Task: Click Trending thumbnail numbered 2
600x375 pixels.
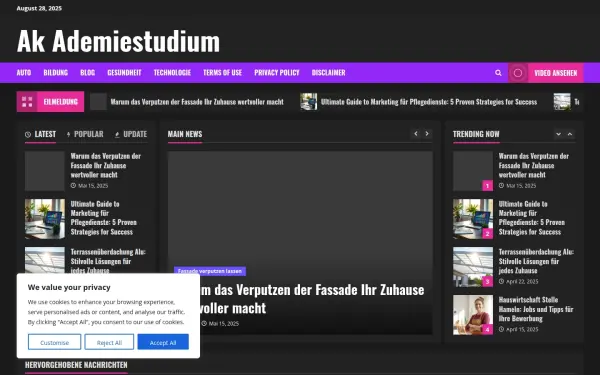Action: pyautogui.click(x=473, y=219)
